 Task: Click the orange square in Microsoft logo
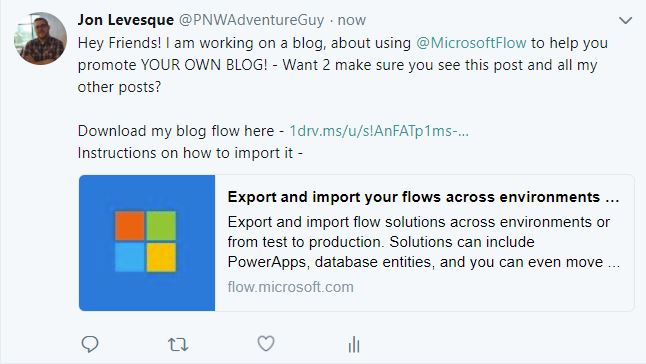129,226
